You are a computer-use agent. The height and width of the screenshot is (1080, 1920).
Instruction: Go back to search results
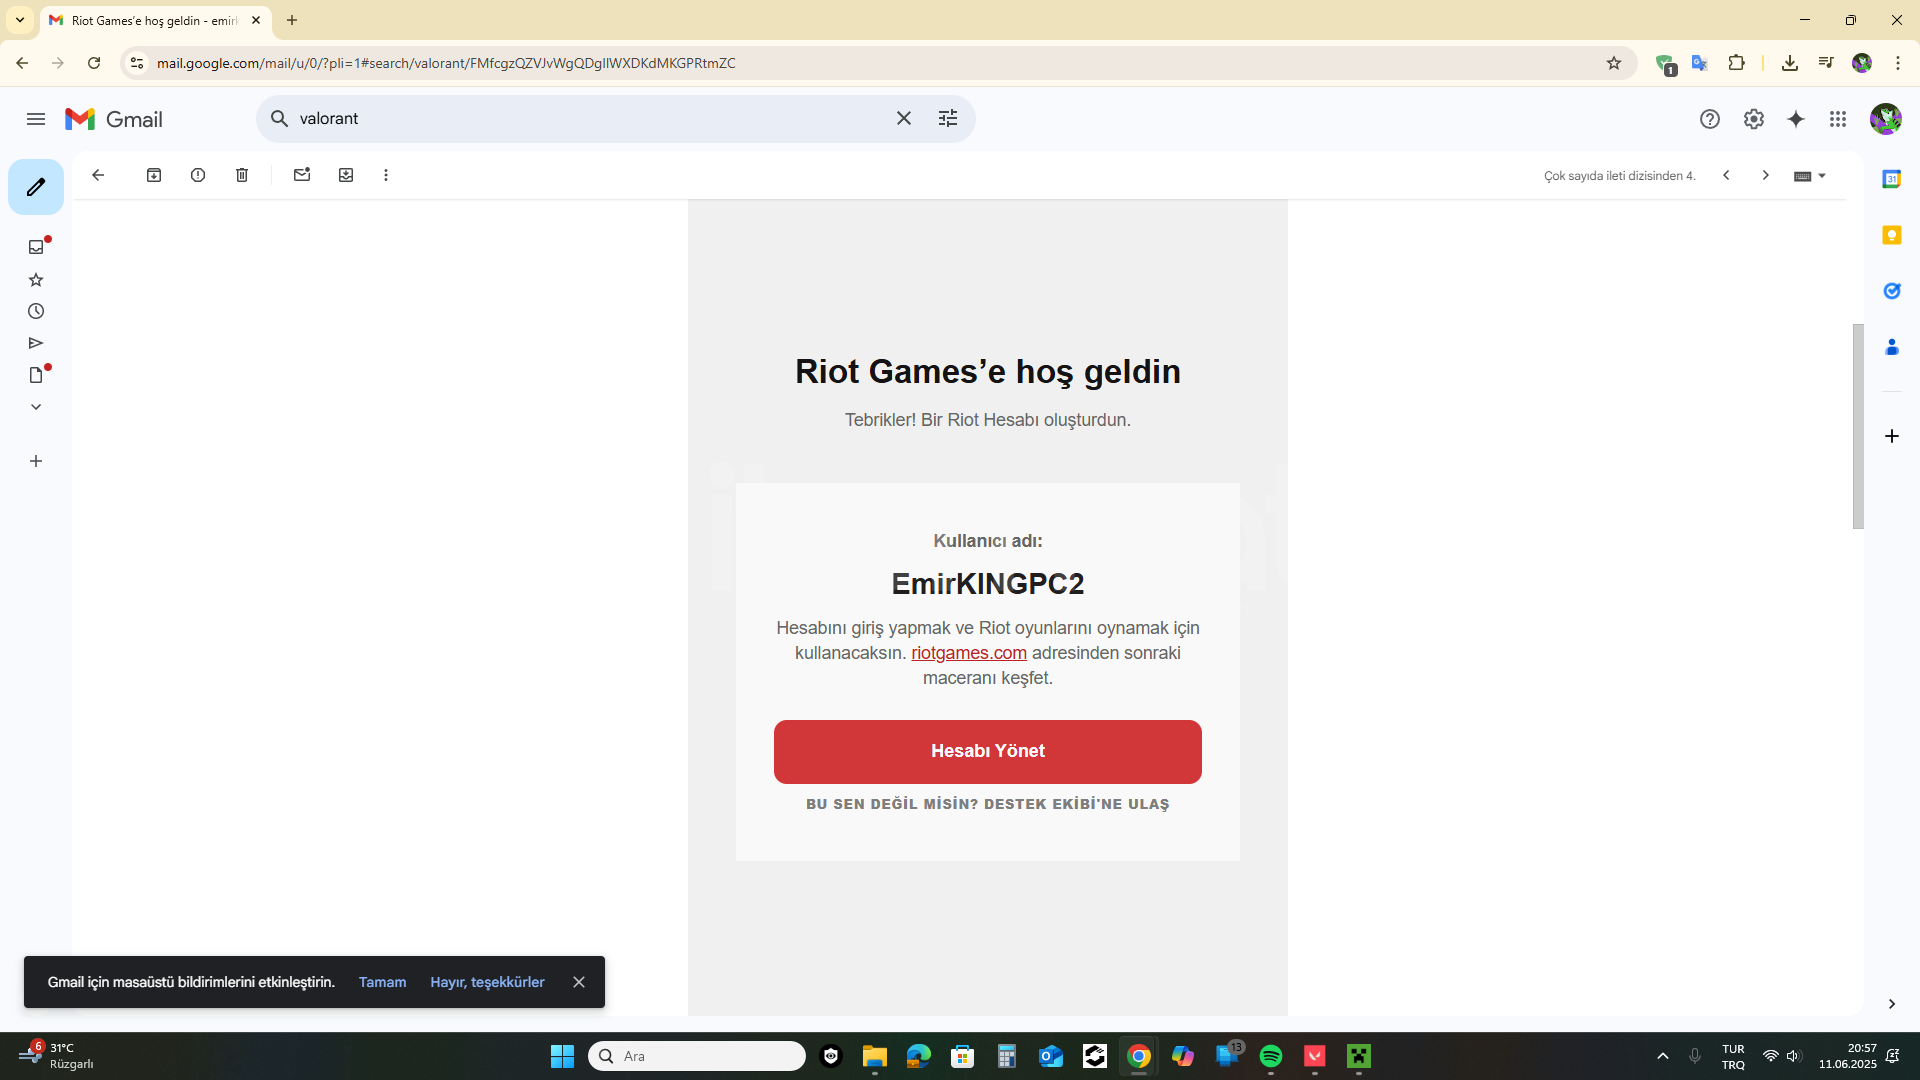click(x=98, y=175)
